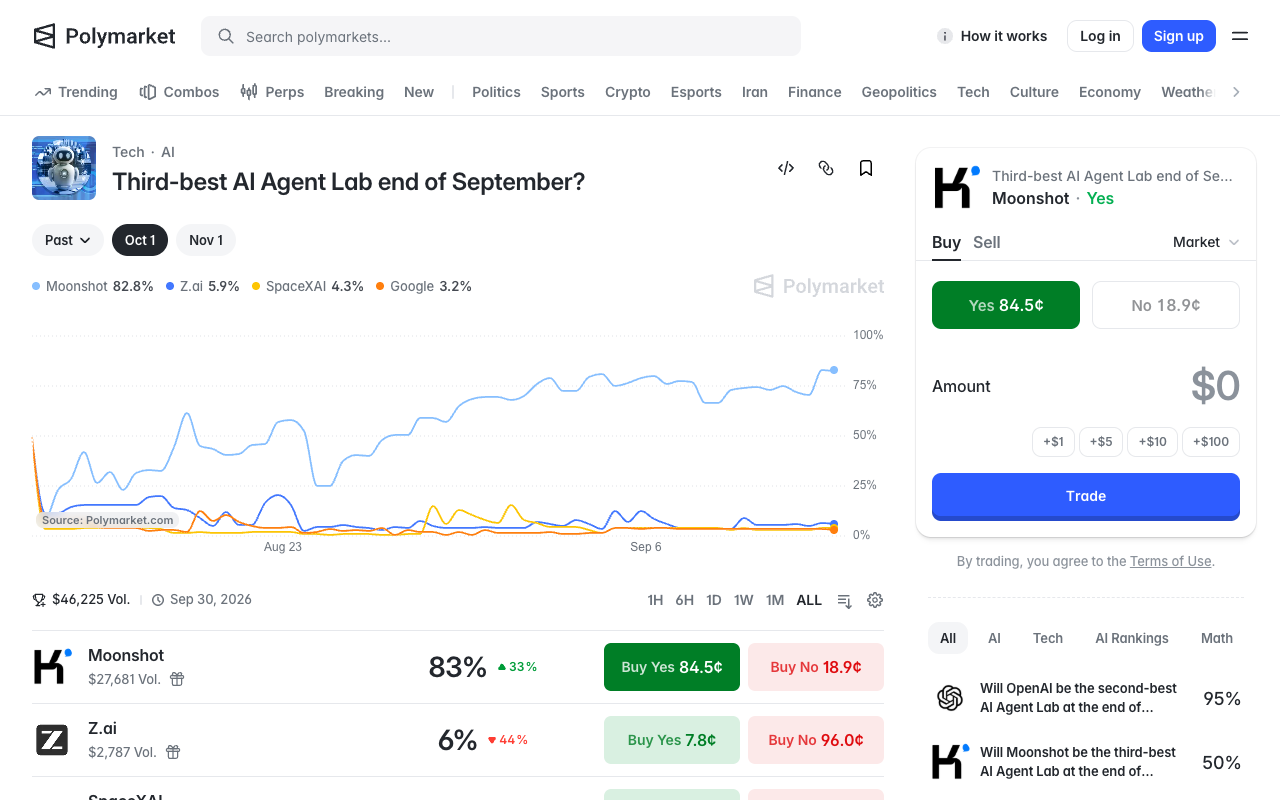Screen dimensions: 1280x800
Task: Click the Moonshot rewards gift icon
Action: point(177,679)
